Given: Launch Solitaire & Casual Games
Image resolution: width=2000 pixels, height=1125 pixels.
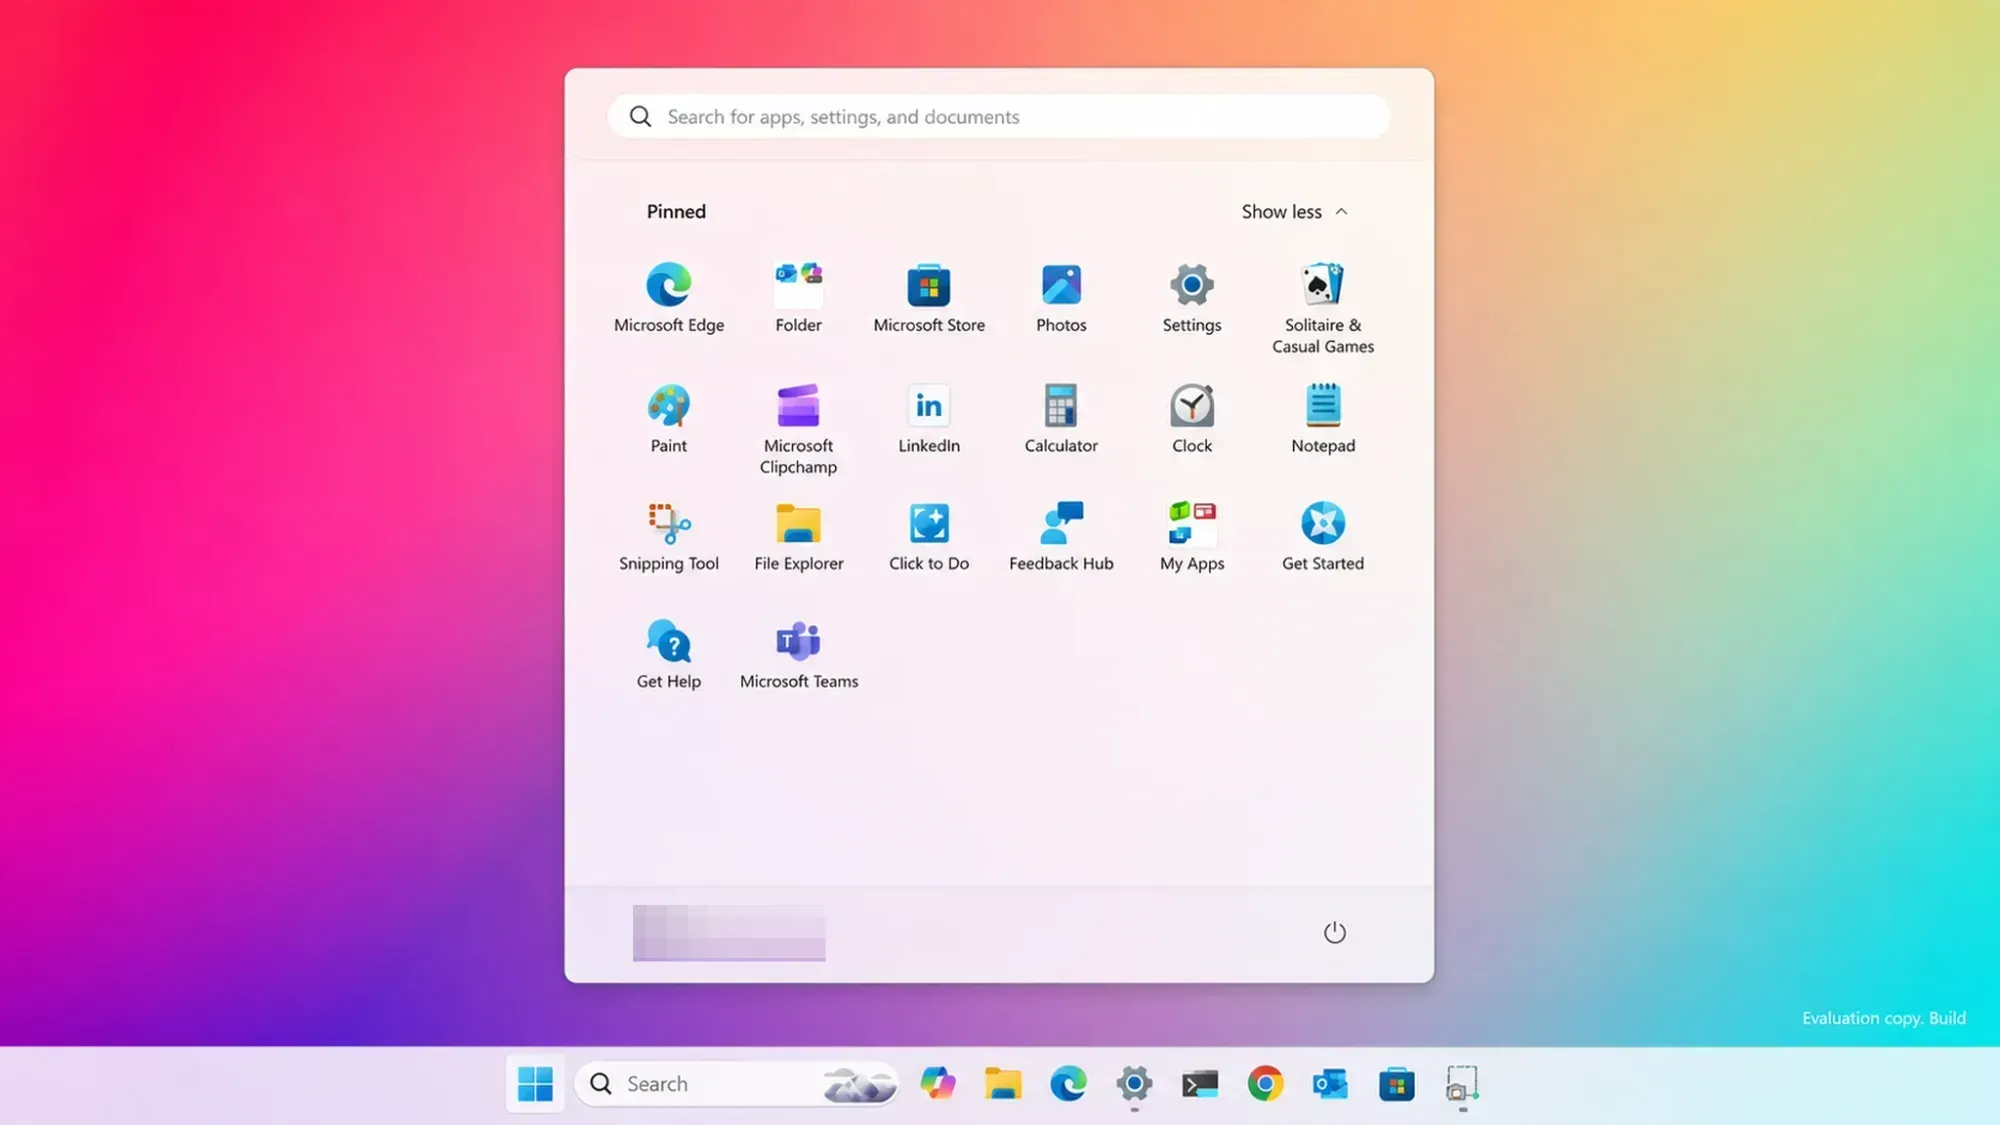Looking at the screenshot, I should (1323, 308).
